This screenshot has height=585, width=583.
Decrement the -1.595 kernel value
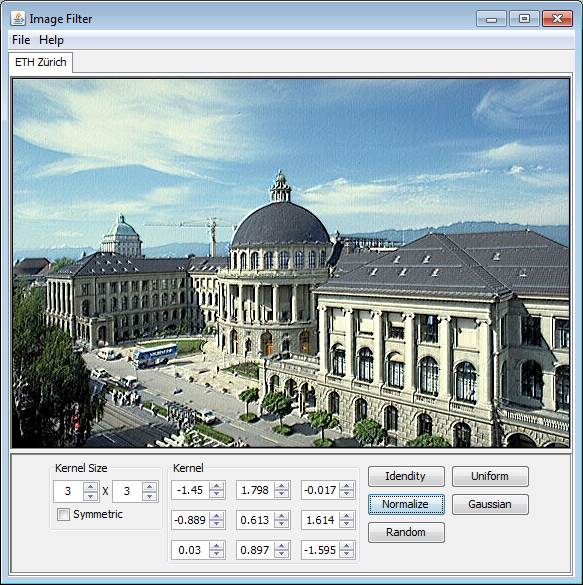(346, 555)
